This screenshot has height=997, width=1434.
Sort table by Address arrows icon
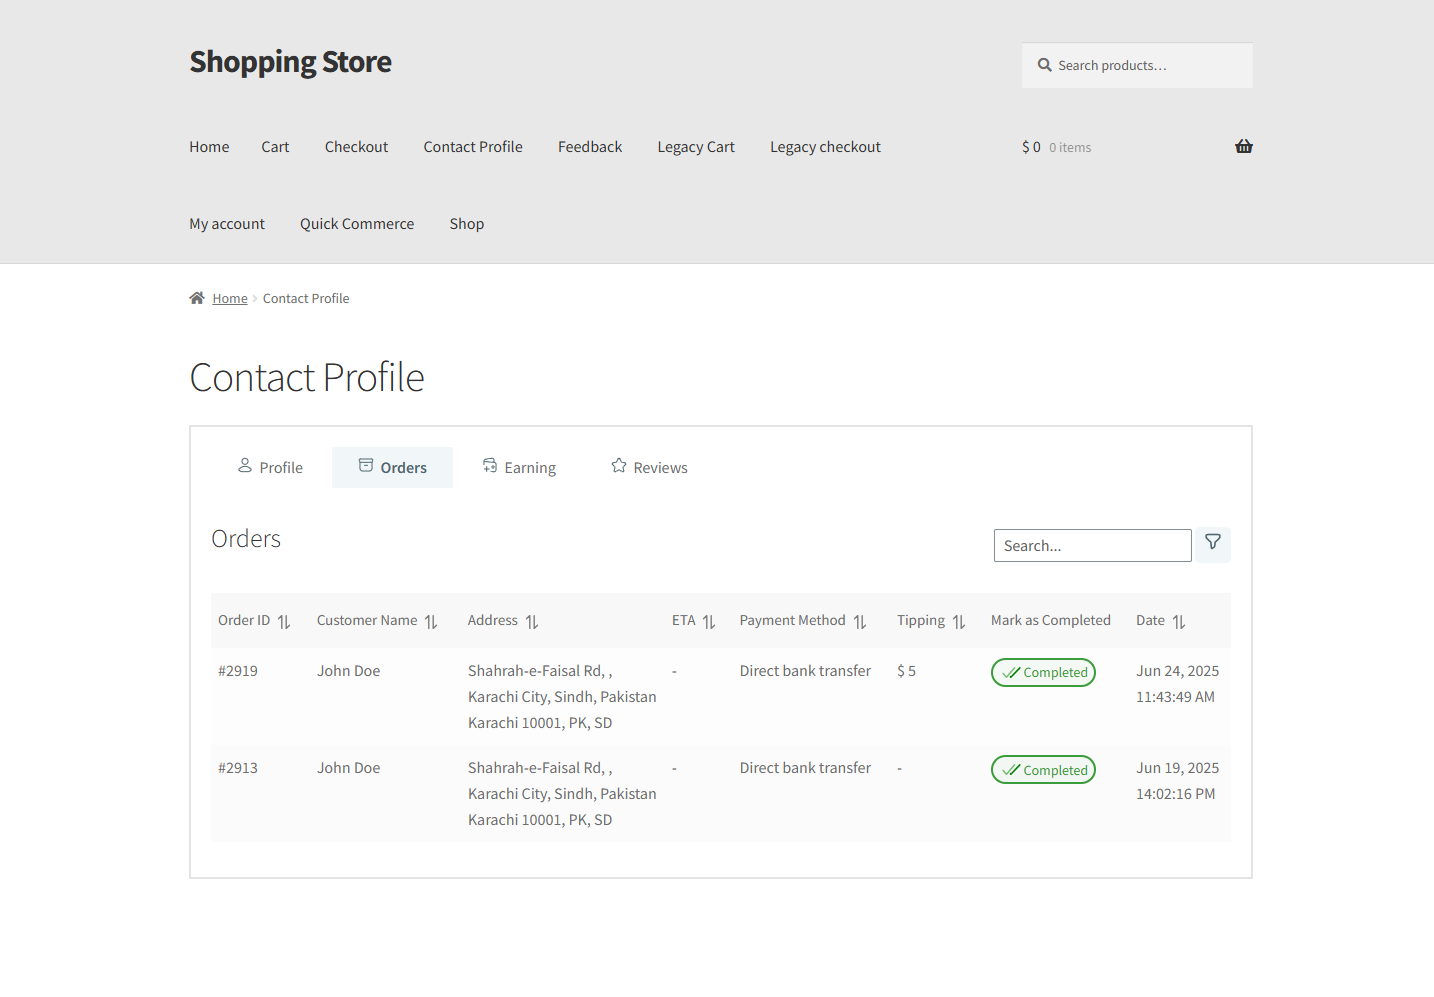point(532,622)
